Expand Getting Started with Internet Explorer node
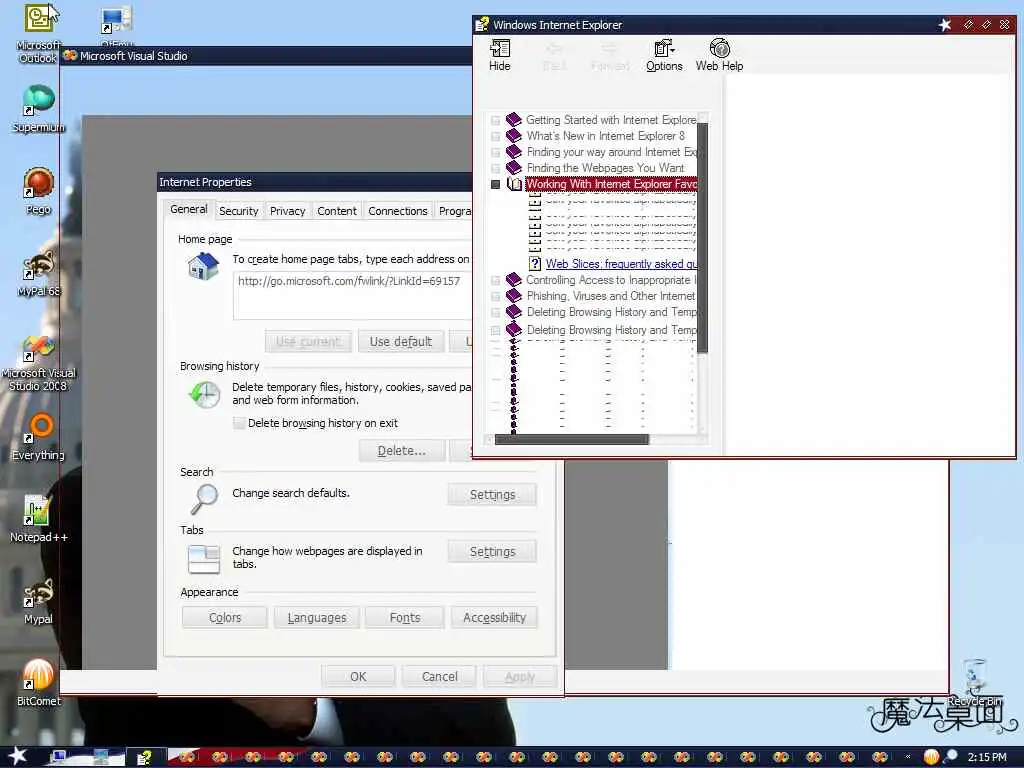 click(496, 120)
